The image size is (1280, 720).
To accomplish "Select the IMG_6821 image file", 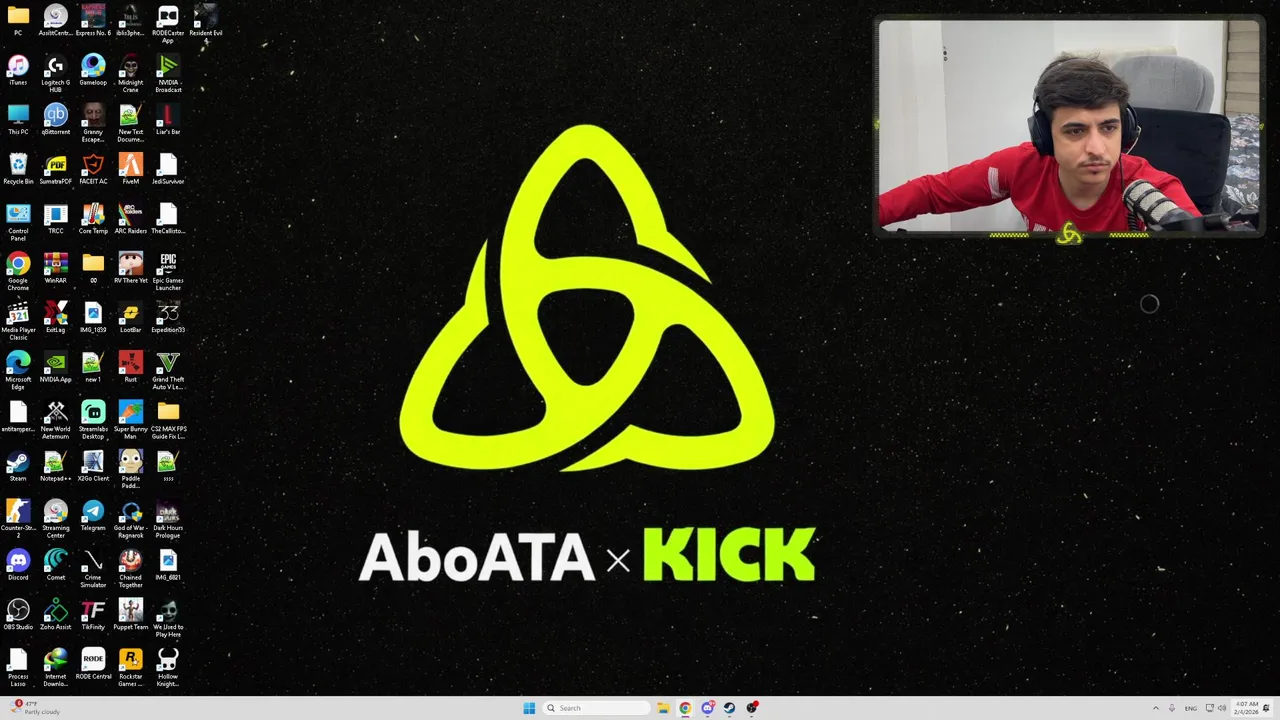I will [168, 565].
